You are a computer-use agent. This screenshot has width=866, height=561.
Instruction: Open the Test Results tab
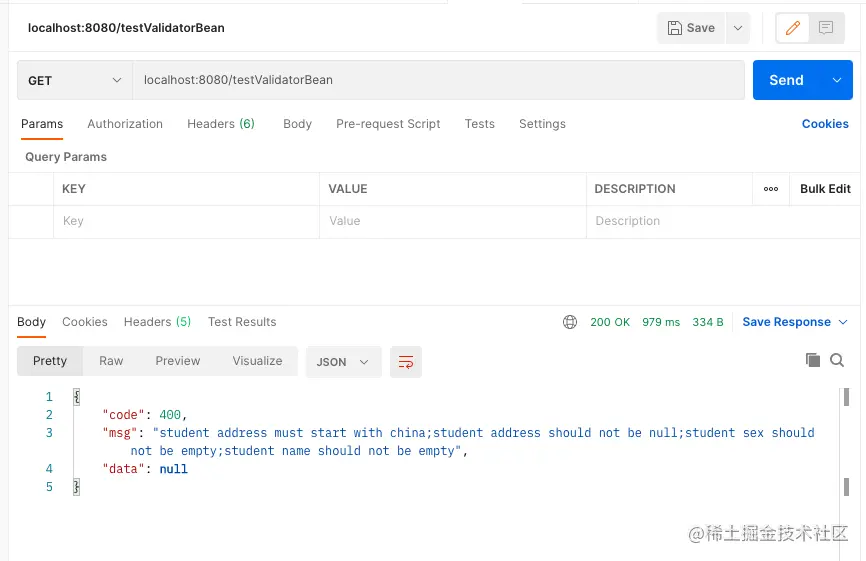pyautogui.click(x=242, y=322)
